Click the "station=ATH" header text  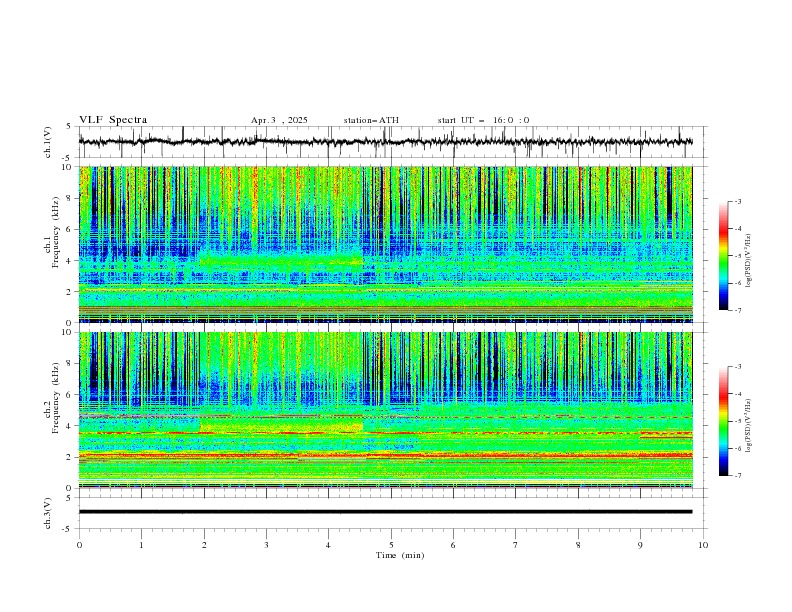[x=371, y=120]
